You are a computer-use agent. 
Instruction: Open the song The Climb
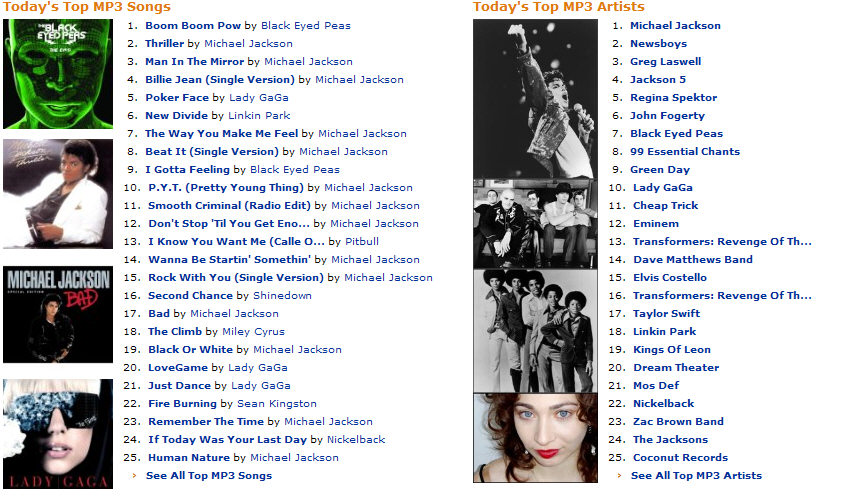(x=175, y=332)
